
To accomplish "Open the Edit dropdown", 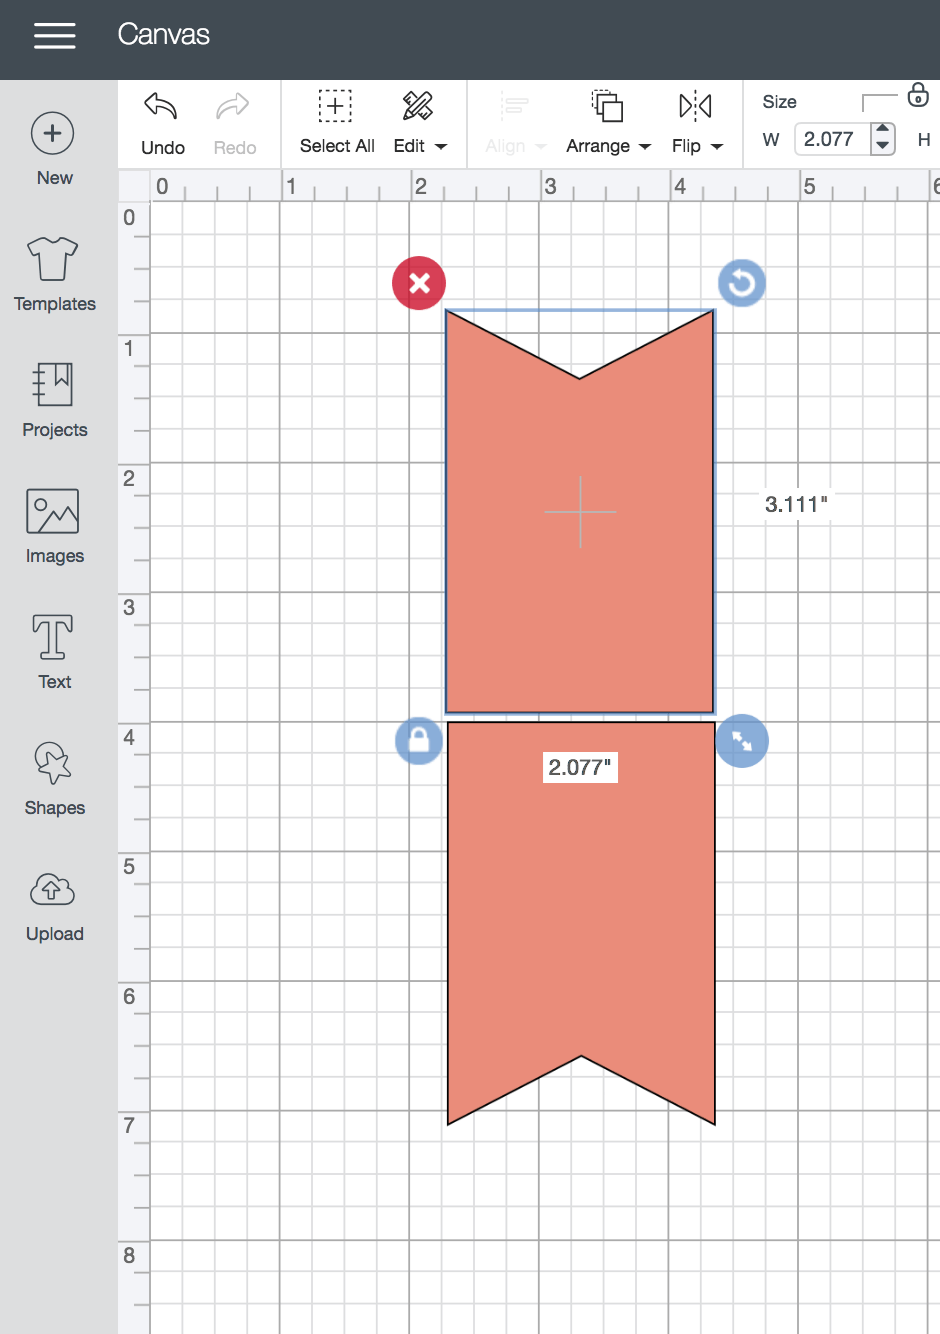I will click(x=420, y=122).
